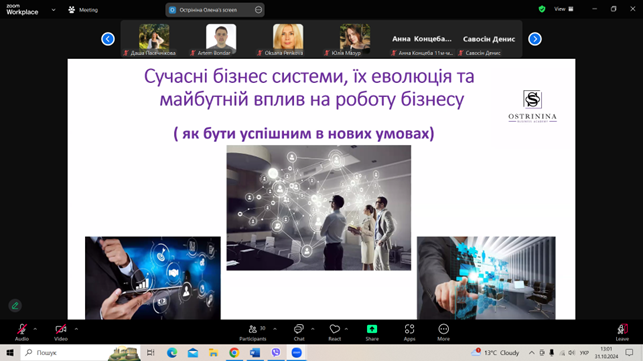This screenshot has height=361, width=643.
Task: Open Windows Start menu
Action: (10, 353)
